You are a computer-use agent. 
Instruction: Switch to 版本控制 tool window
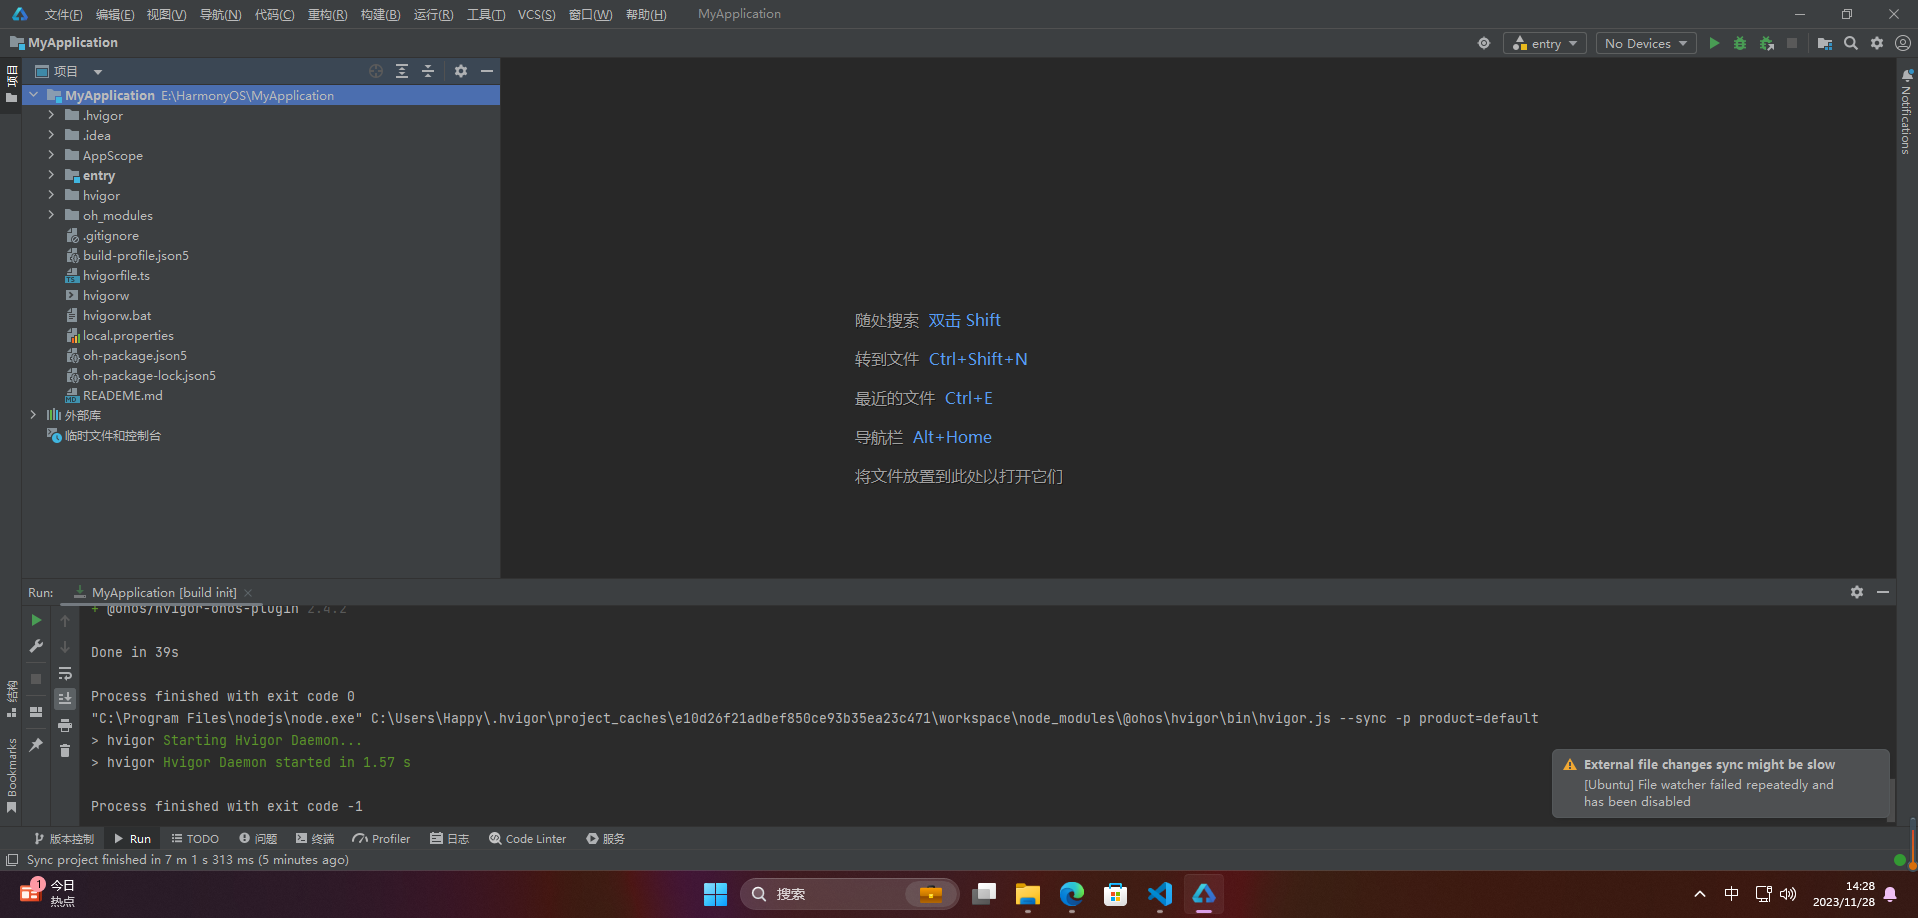[64, 839]
